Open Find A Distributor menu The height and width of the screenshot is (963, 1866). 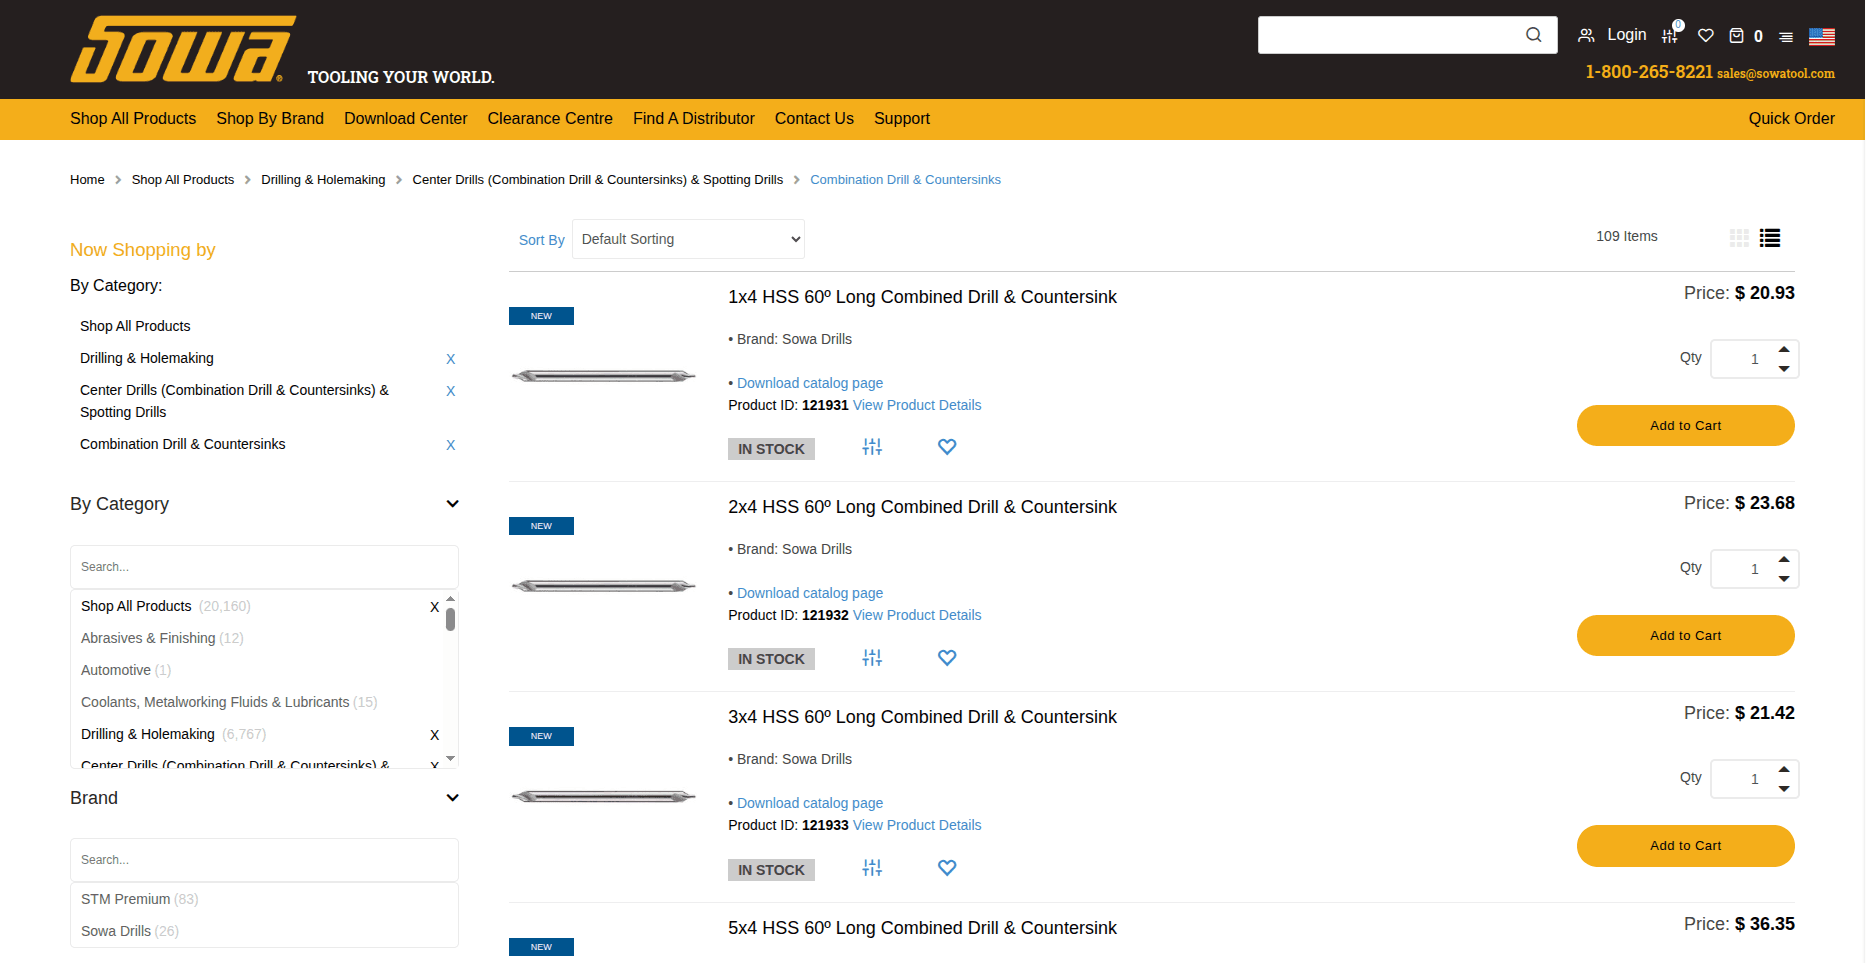(x=693, y=118)
